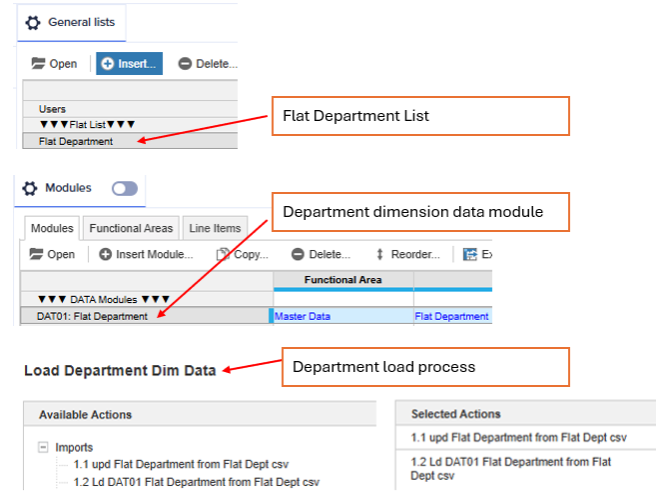Screen dimensions: 656x504
Task: Click the blue Insert... button
Action: [129, 64]
